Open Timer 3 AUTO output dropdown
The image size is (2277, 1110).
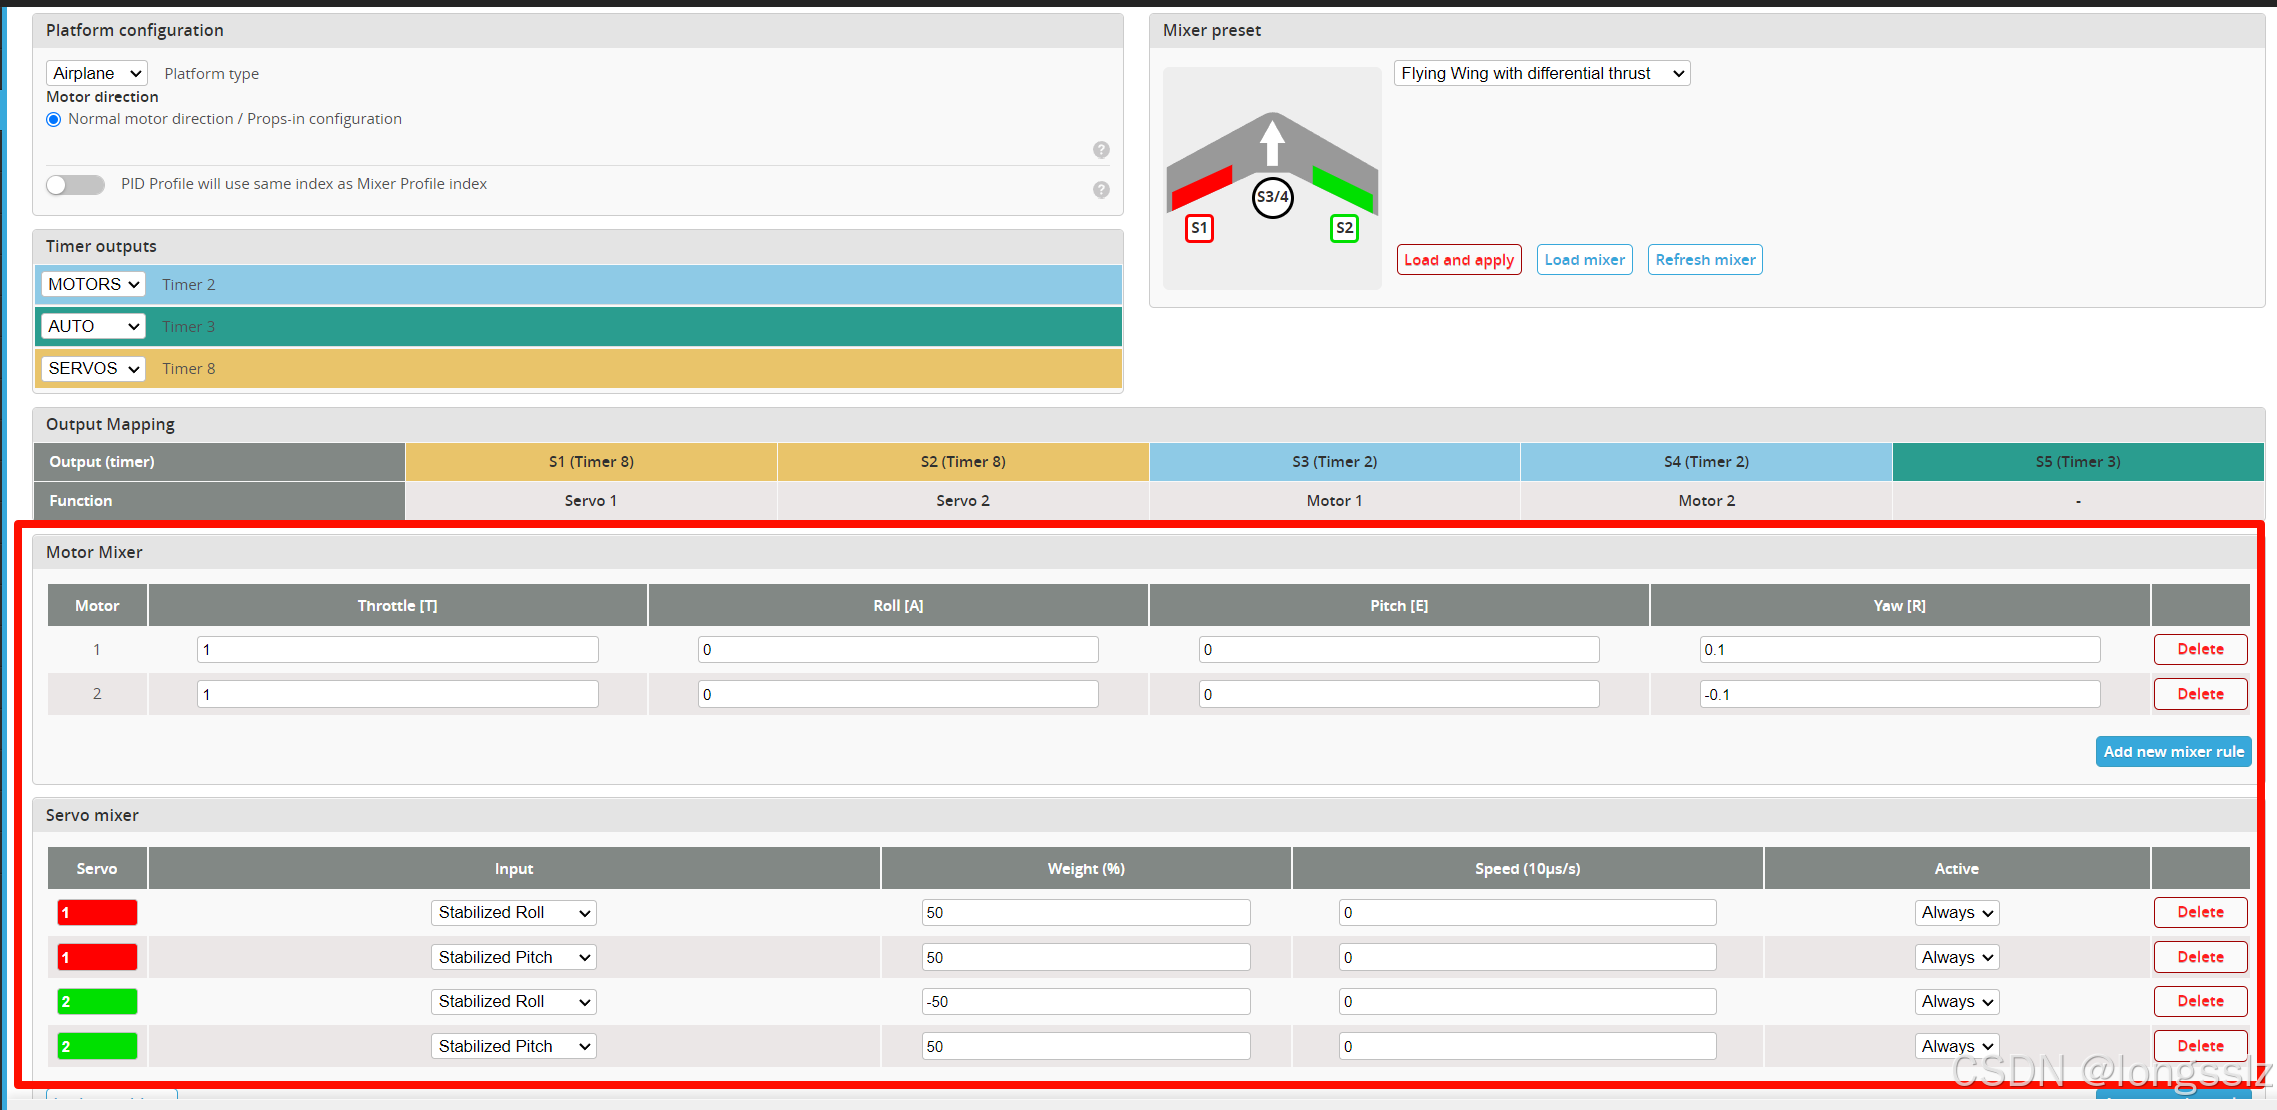[93, 327]
